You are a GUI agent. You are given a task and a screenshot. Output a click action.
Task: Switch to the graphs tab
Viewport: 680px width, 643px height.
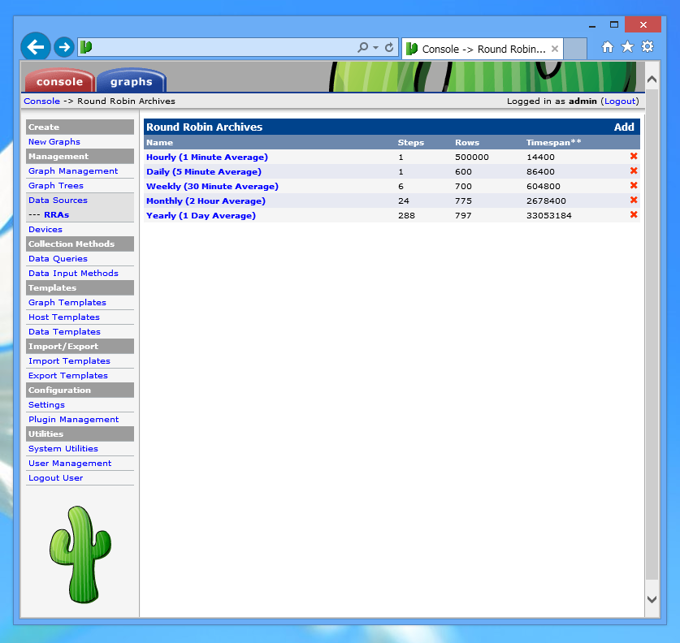click(x=131, y=82)
